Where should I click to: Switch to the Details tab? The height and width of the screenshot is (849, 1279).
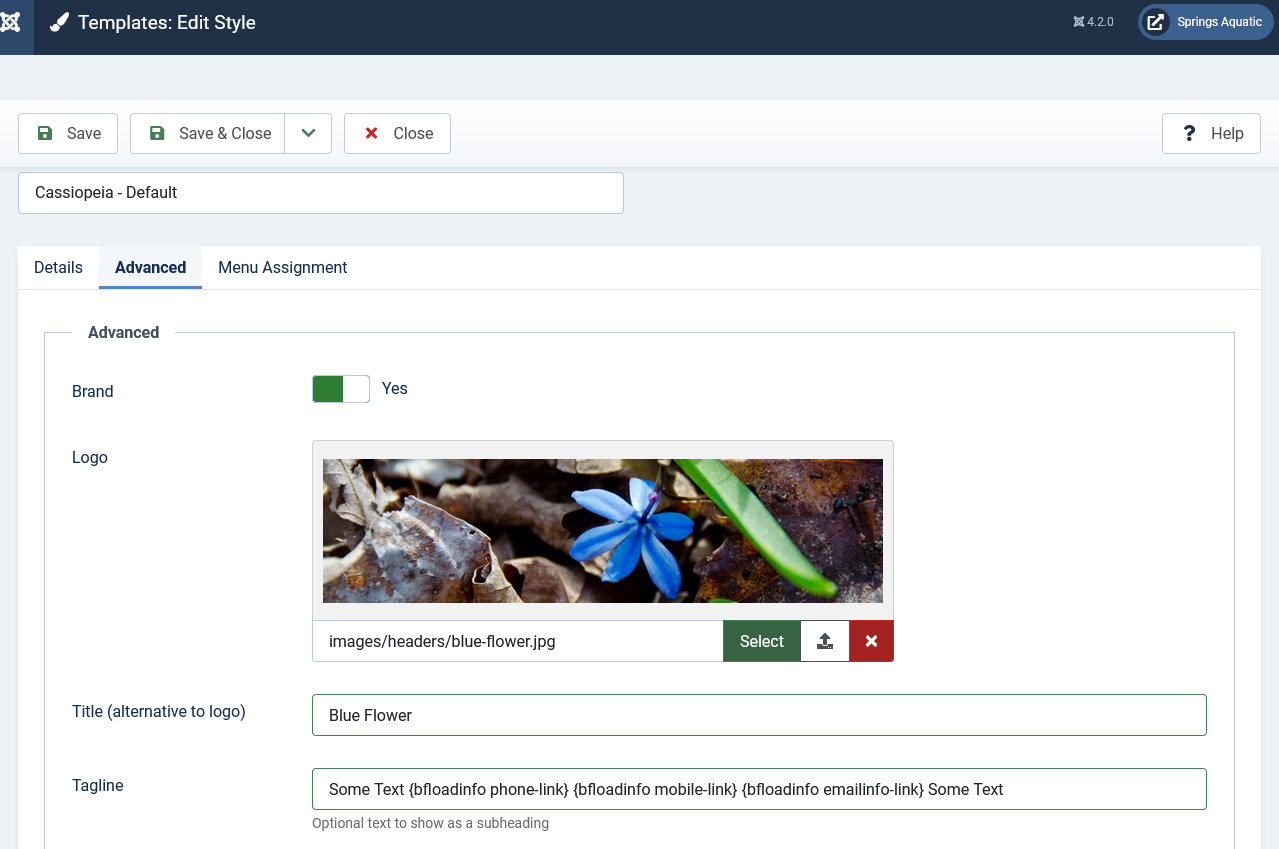coord(58,267)
